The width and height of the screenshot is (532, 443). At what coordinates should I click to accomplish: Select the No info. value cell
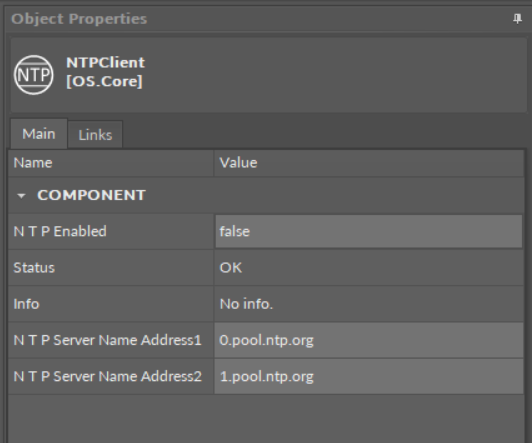pyautogui.click(x=369, y=304)
